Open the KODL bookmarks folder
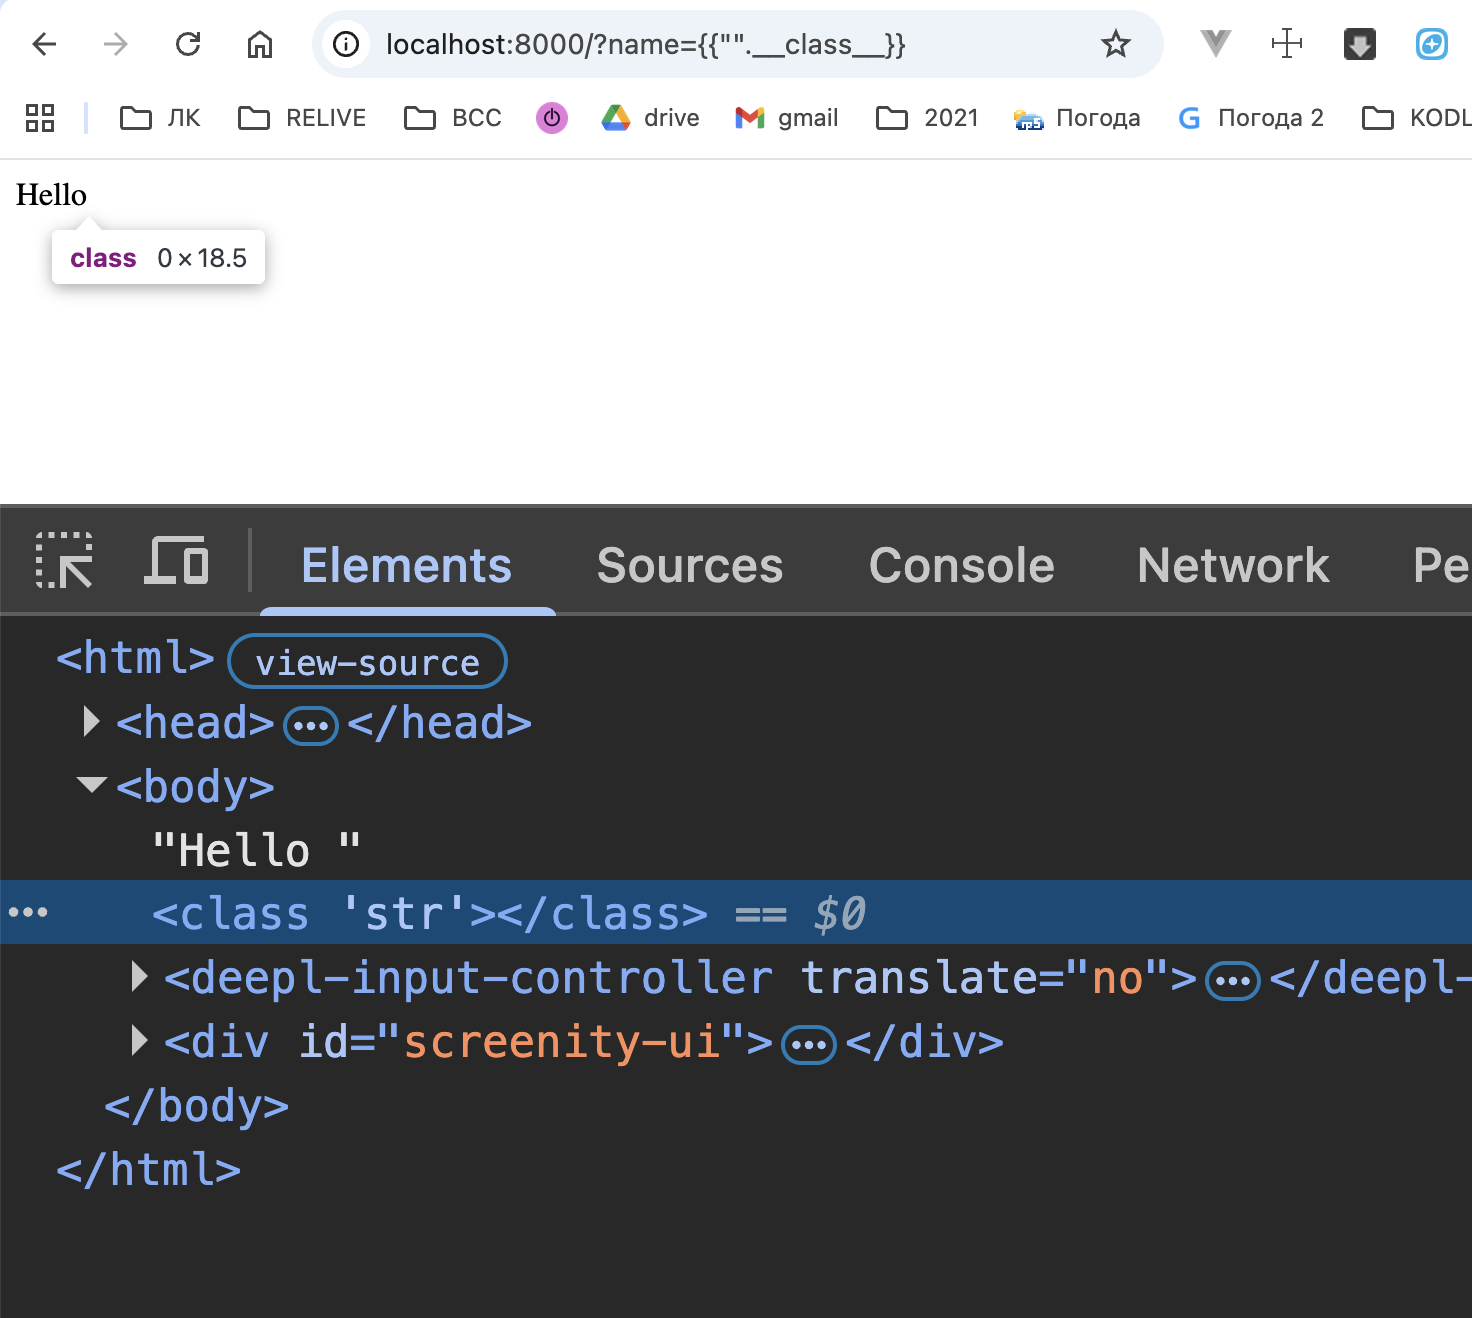Screen dimensions: 1472x1318 [x=1416, y=118]
